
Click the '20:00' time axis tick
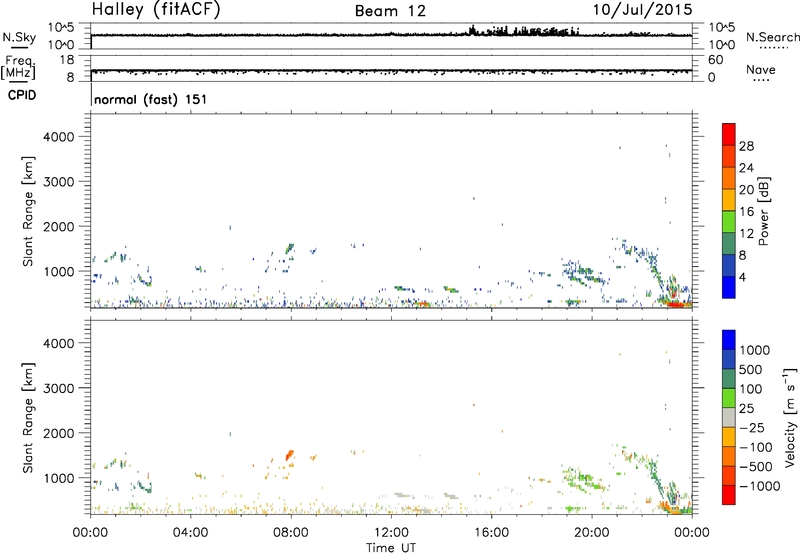pyautogui.click(x=592, y=533)
